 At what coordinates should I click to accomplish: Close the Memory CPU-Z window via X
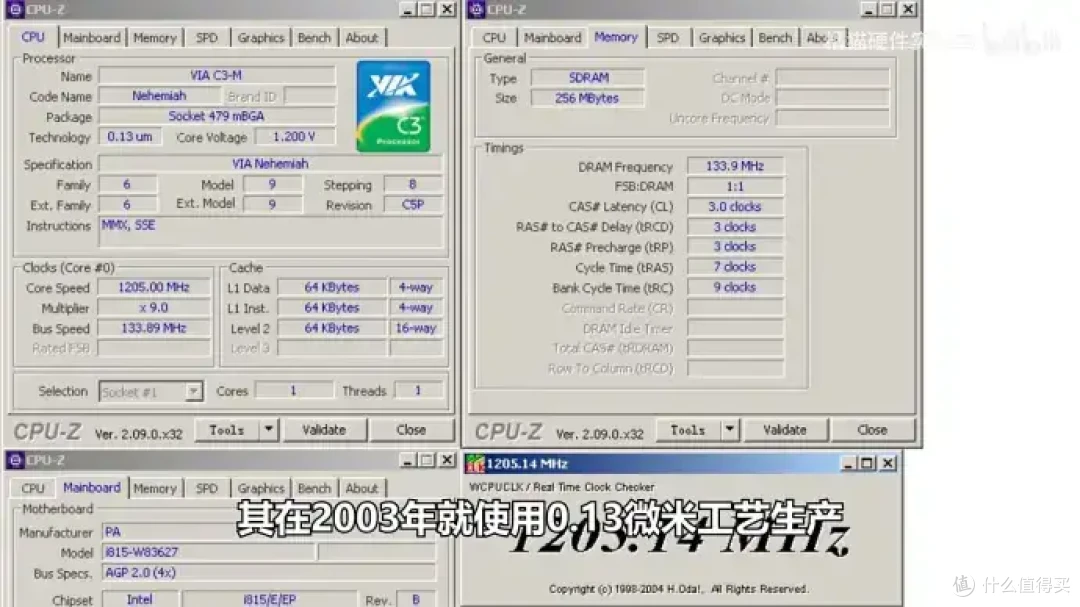coord(908,10)
